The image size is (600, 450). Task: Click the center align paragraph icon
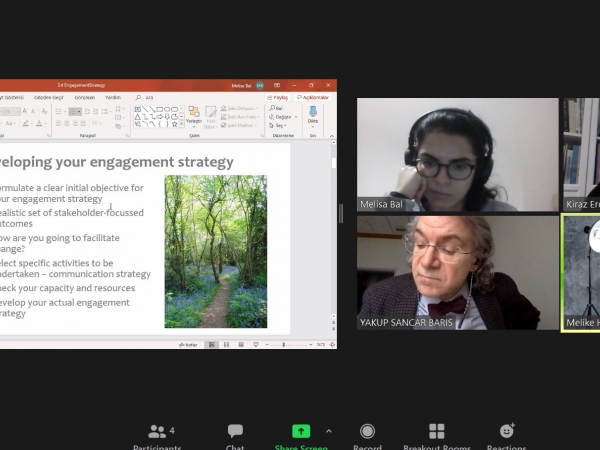click(67, 123)
